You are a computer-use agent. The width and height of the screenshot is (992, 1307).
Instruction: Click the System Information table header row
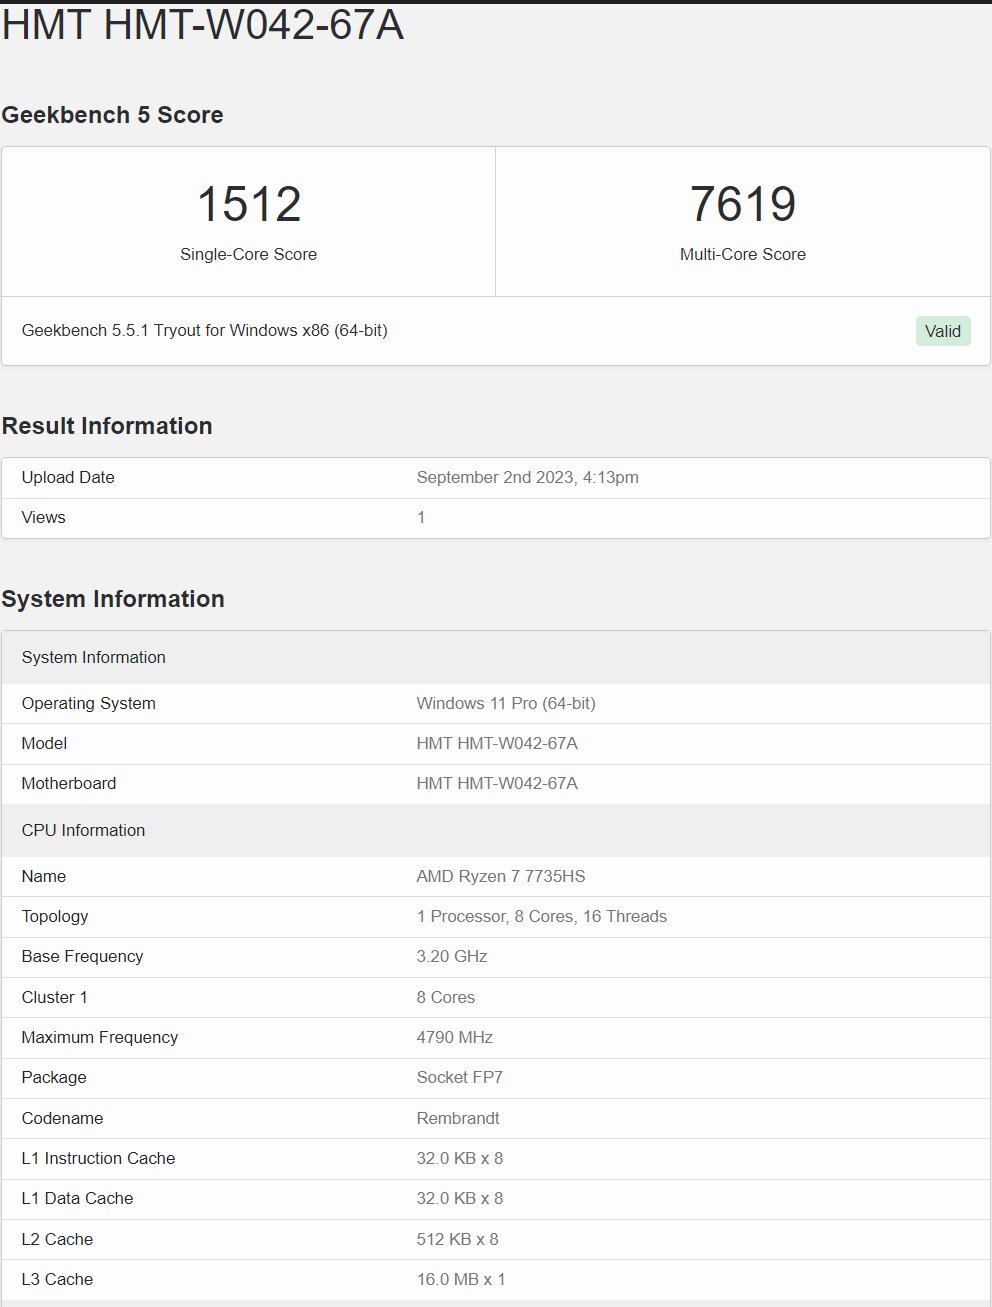[496, 657]
